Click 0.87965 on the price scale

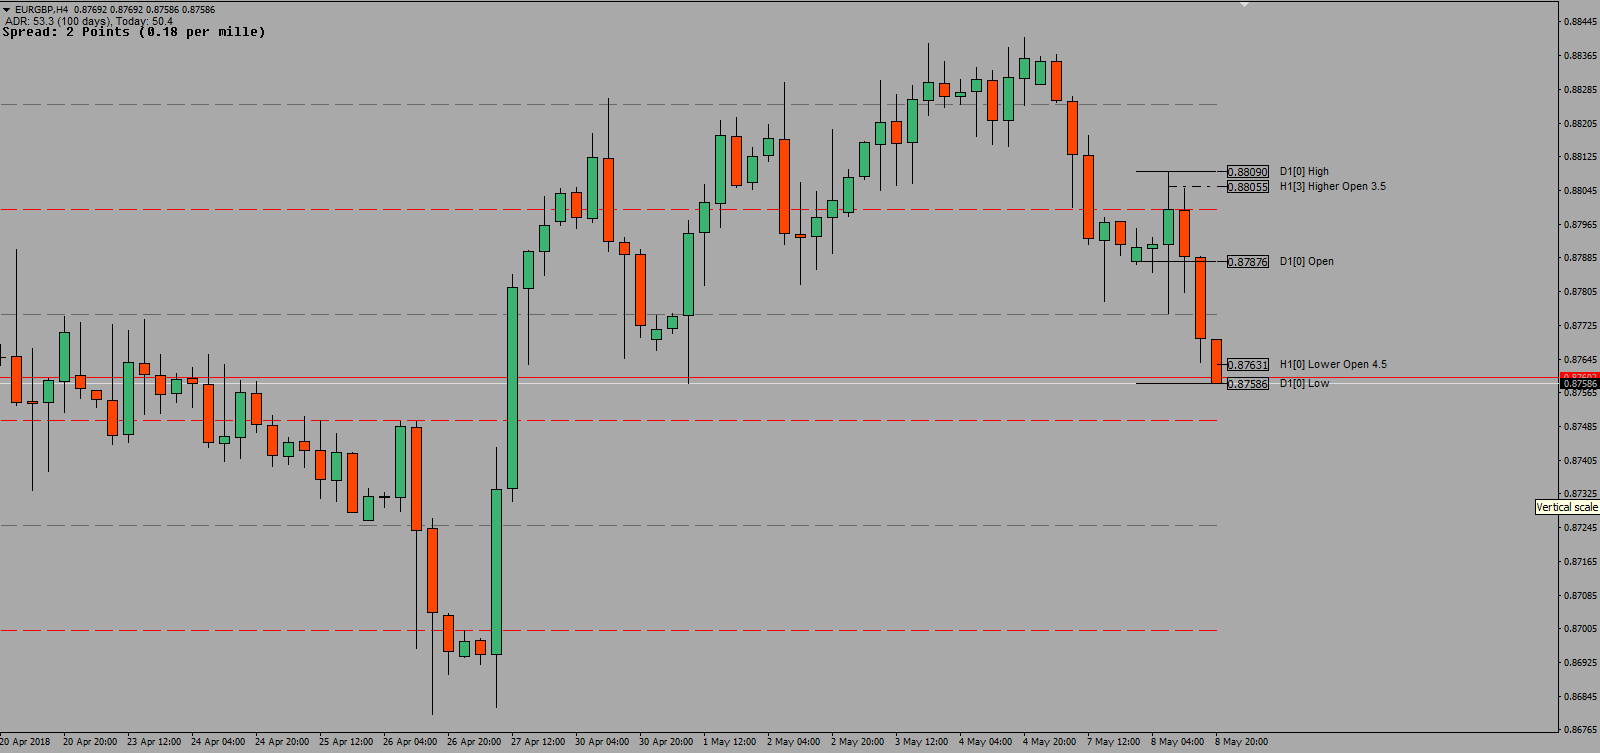point(1580,225)
